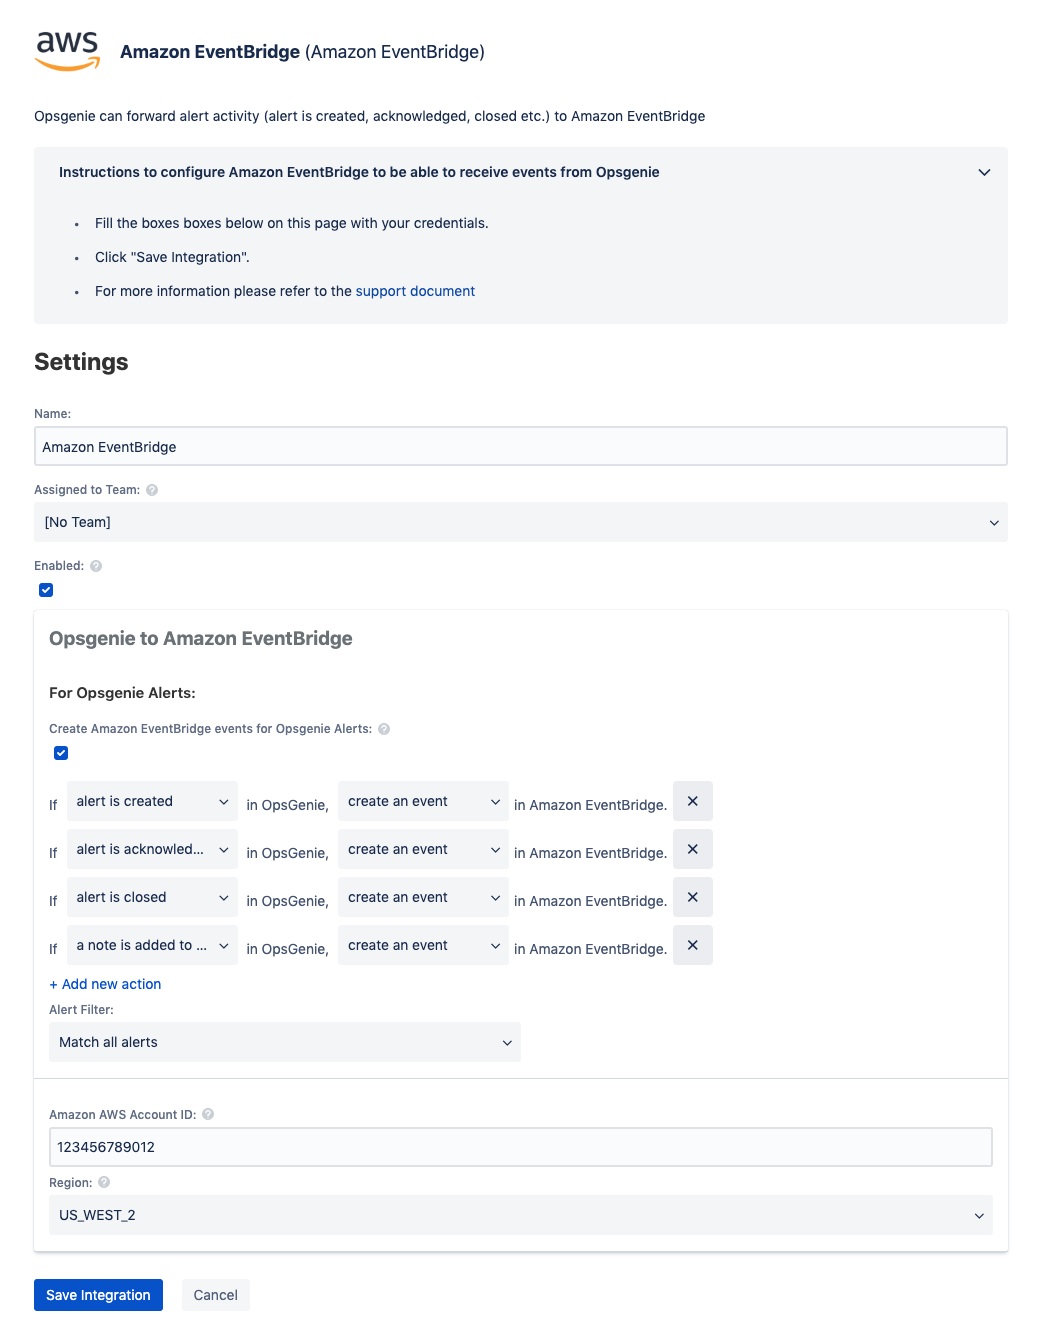Image resolution: width=1038 pixels, height=1333 pixels.
Task: Open help icon for Create Amazon EventBridge events
Action: click(x=384, y=729)
